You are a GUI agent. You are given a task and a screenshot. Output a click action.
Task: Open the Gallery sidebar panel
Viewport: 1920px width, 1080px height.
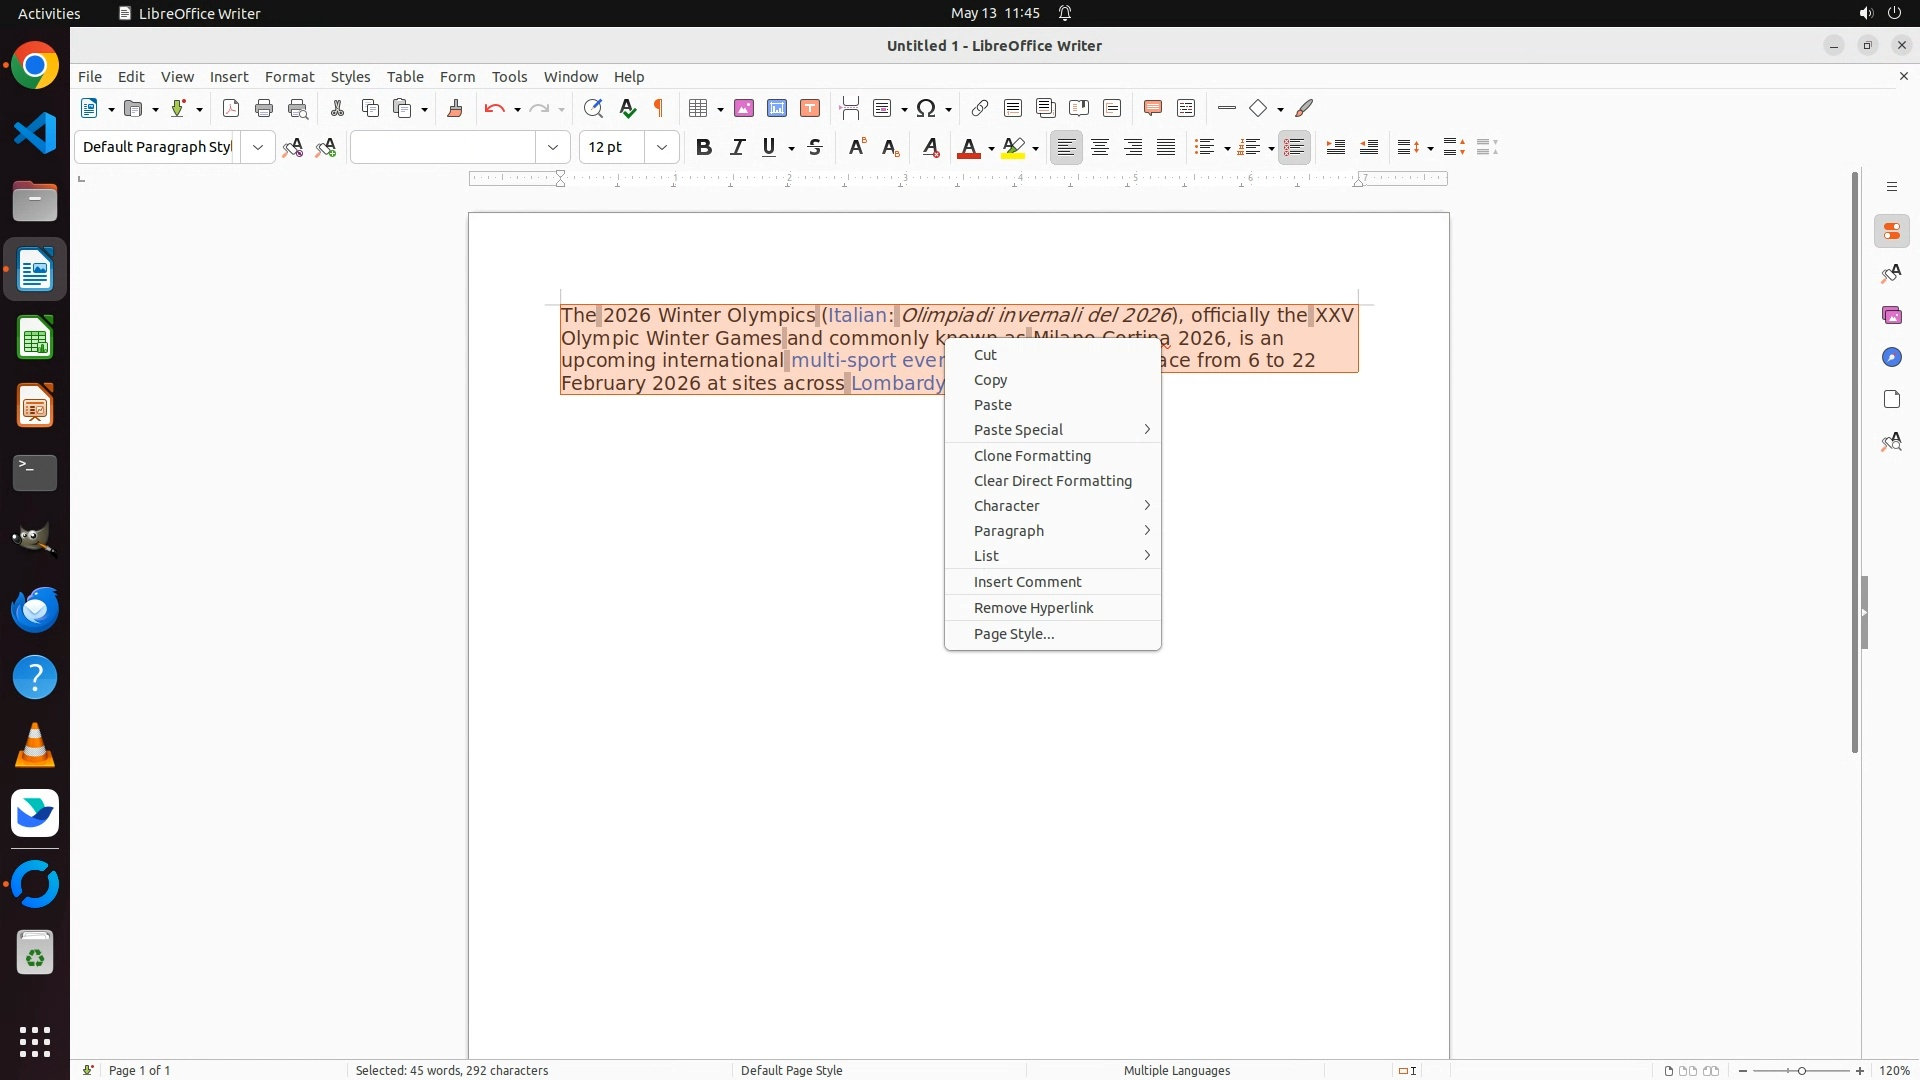pos(1891,316)
